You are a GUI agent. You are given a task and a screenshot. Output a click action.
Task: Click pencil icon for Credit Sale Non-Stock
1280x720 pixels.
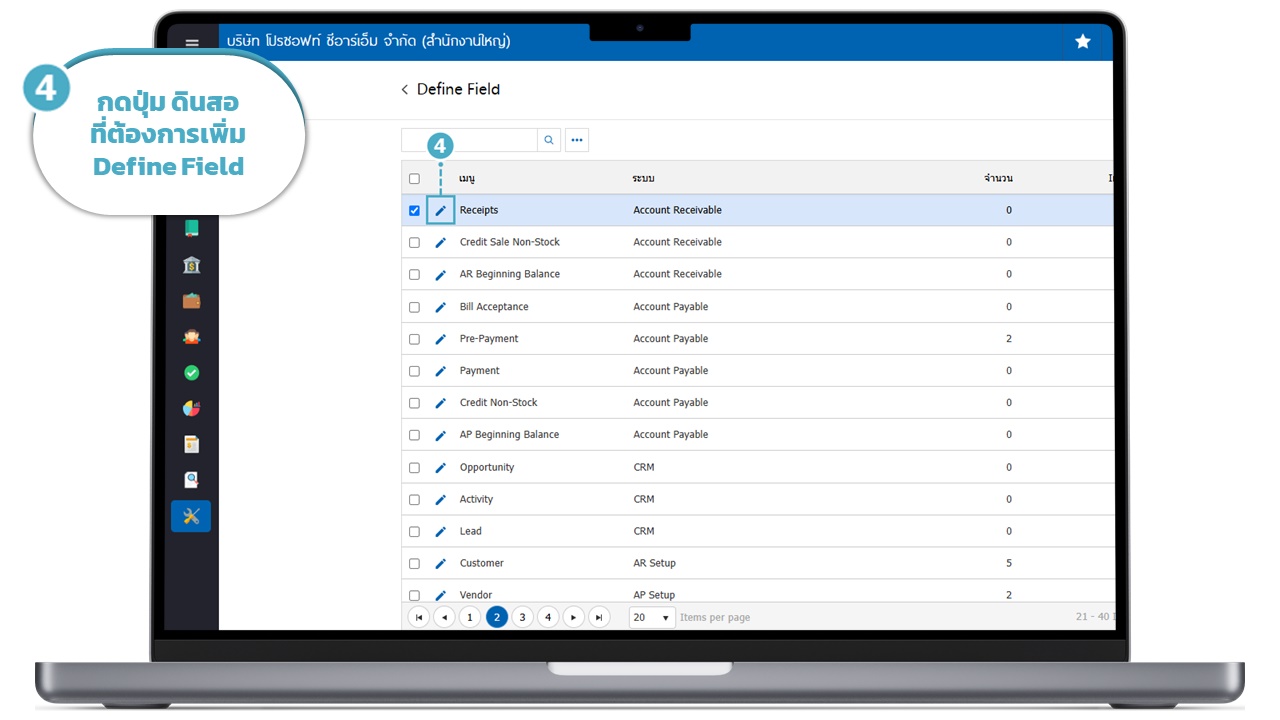440,243
